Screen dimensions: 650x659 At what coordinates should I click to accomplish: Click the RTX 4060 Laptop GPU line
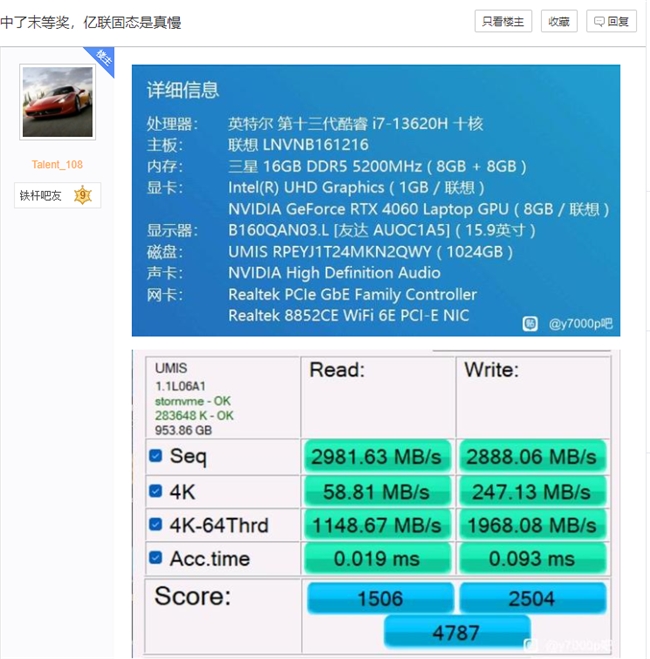pyautogui.click(x=418, y=209)
